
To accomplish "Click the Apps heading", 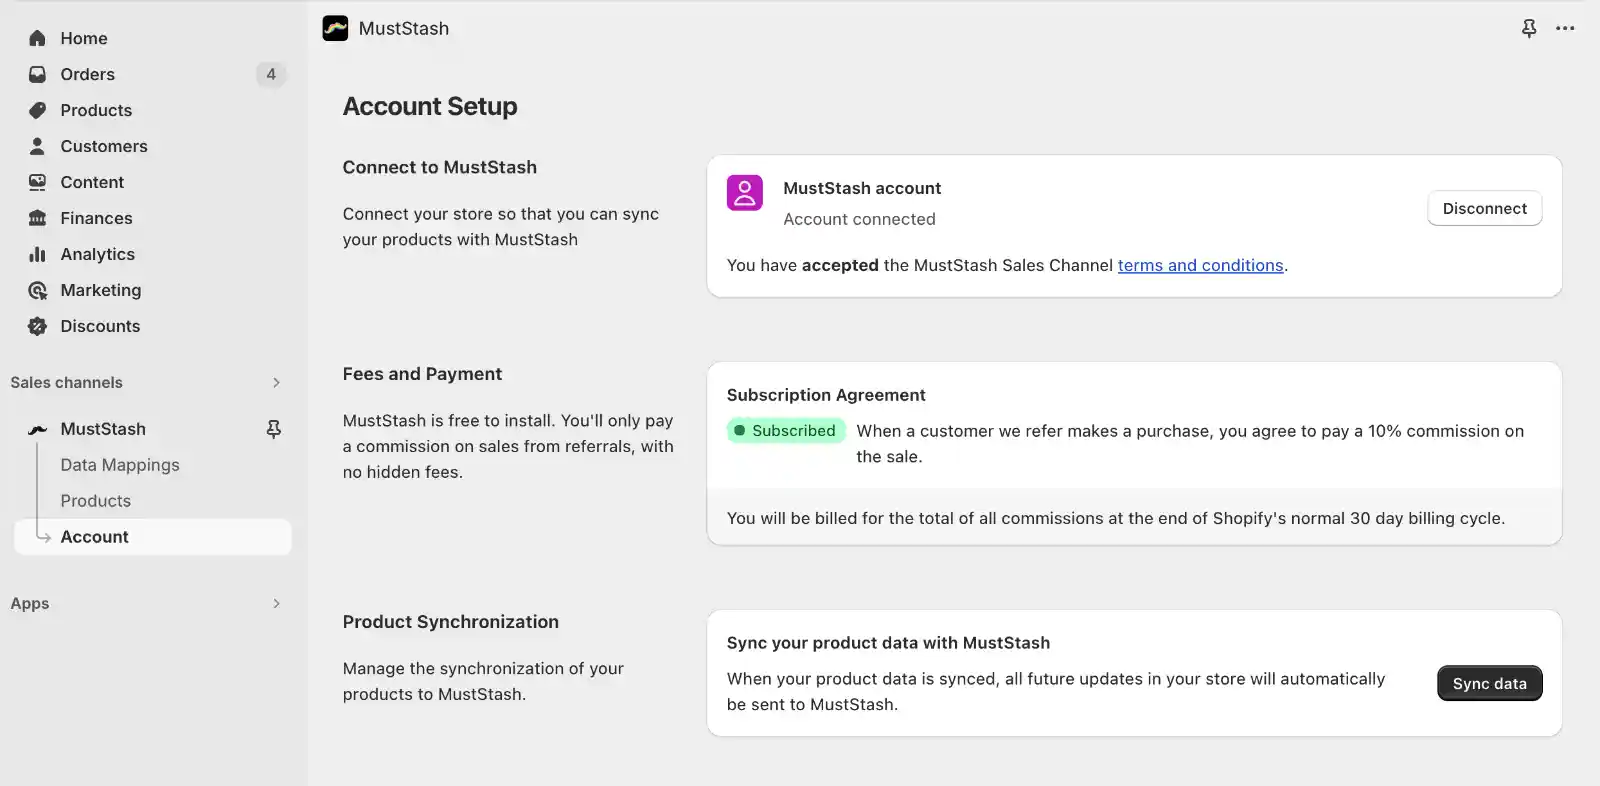I will tap(30, 603).
